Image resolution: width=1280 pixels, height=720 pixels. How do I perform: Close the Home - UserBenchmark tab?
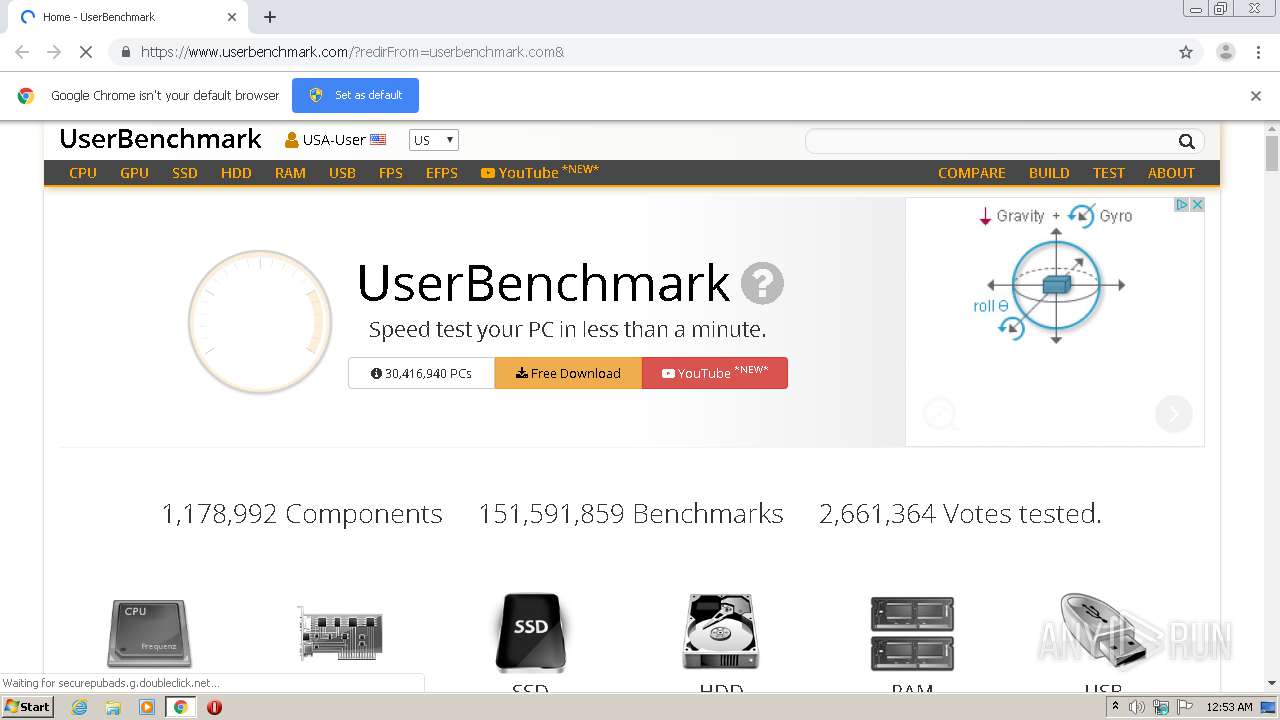click(x=232, y=17)
